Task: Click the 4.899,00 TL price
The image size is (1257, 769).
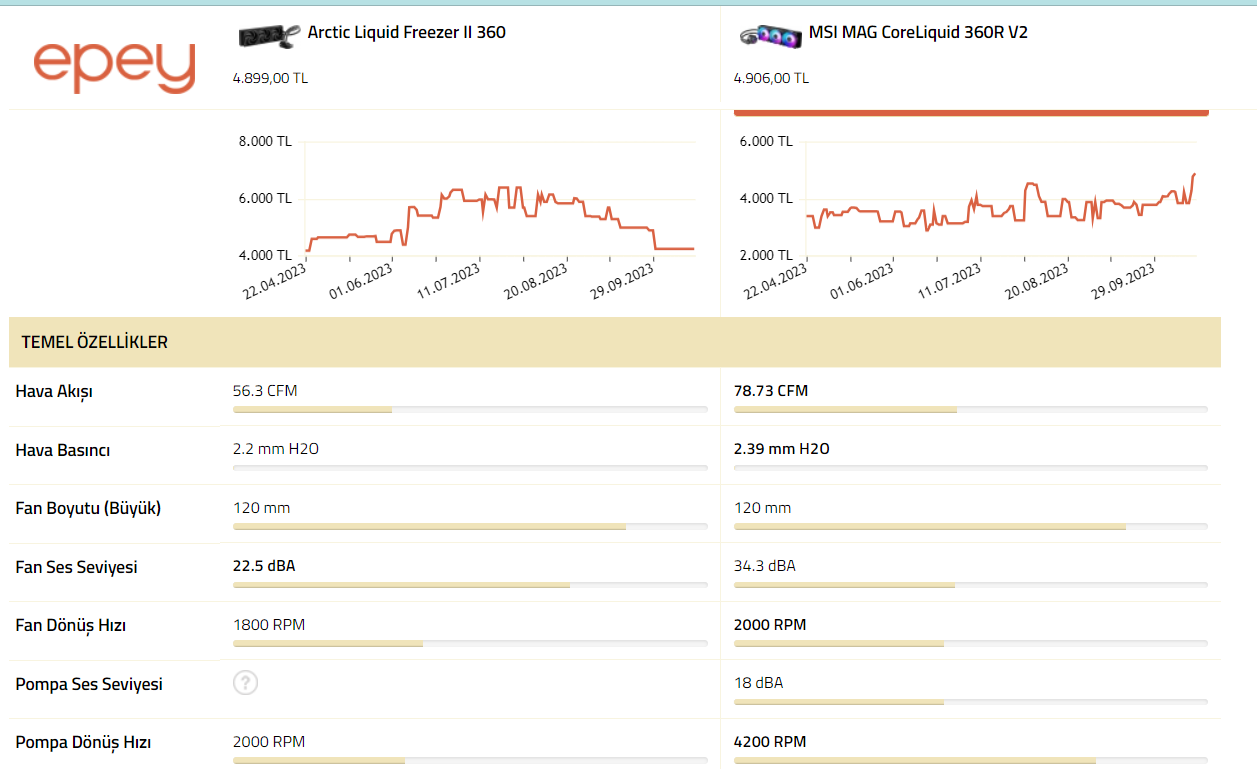Action: point(270,78)
